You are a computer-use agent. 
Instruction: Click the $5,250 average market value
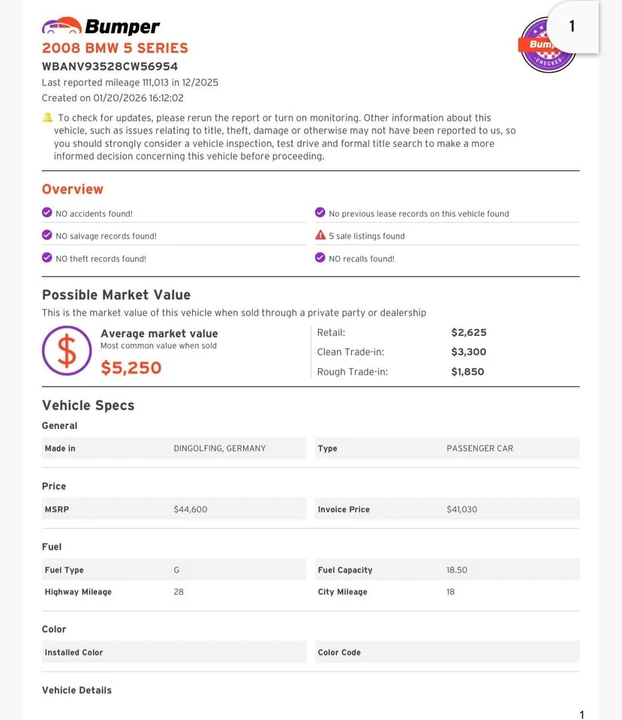(x=131, y=368)
